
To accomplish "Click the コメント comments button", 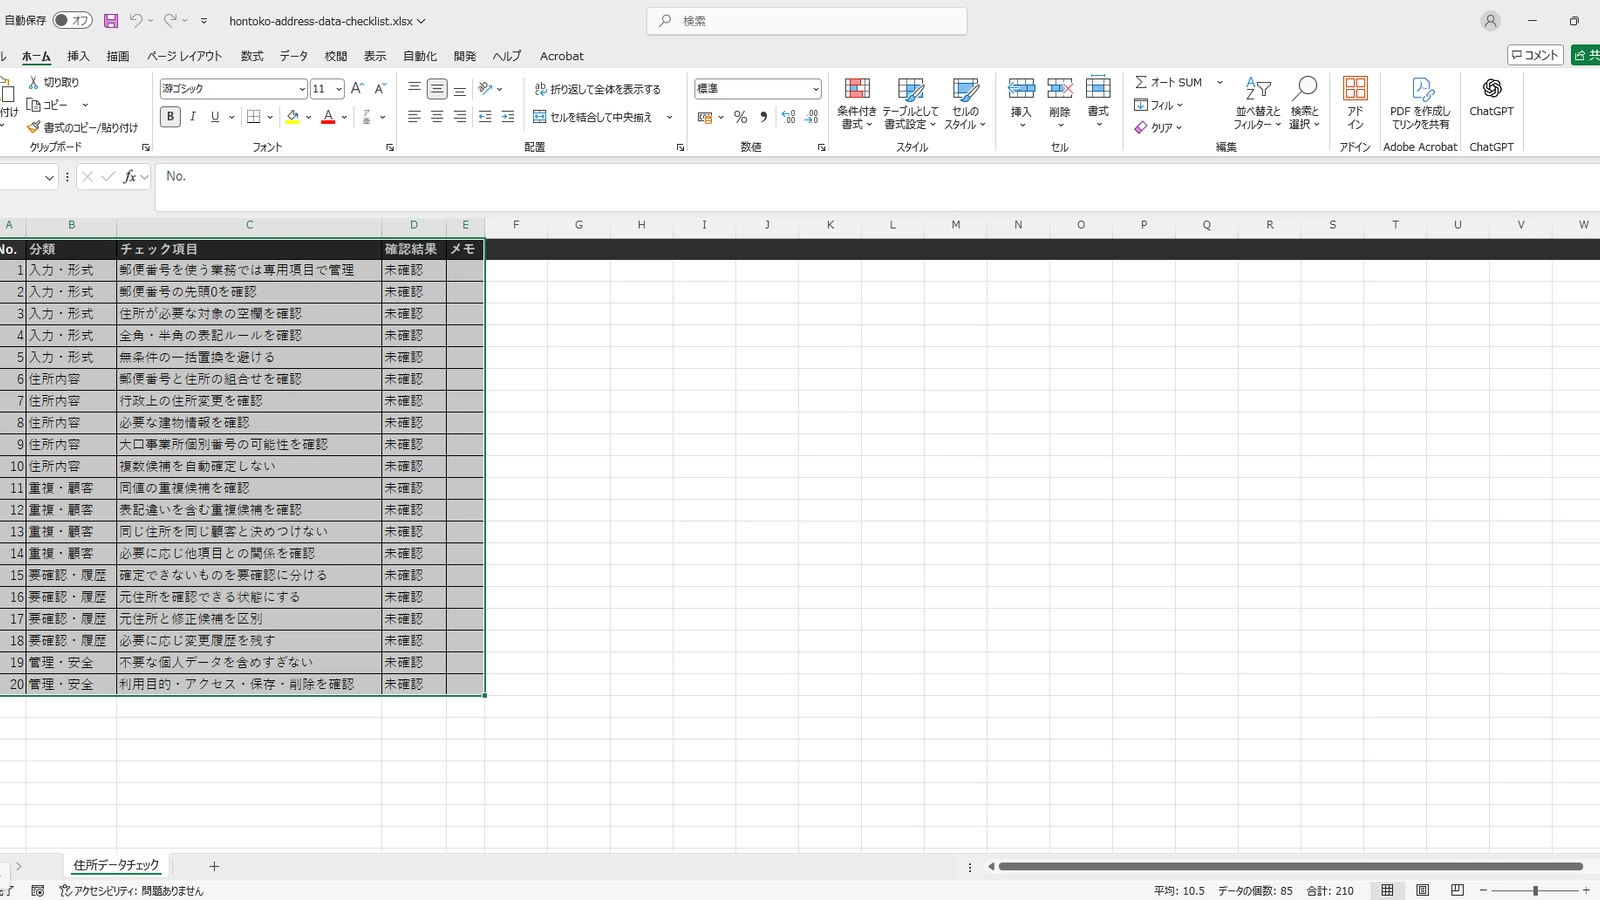I will pyautogui.click(x=1535, y=55).
